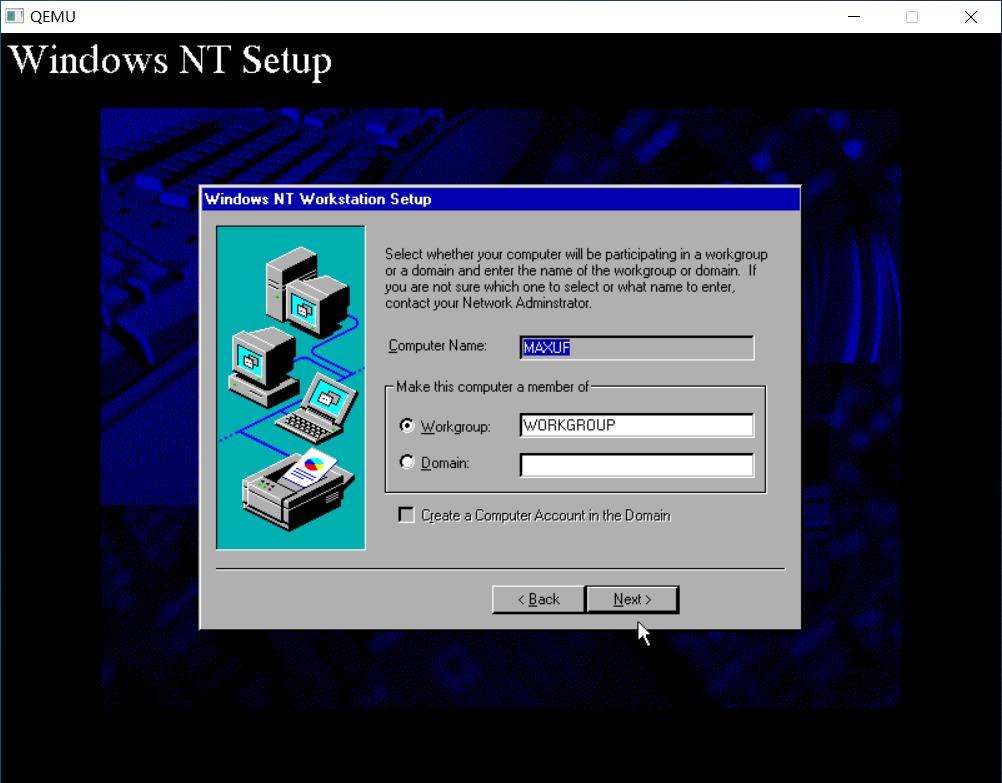
Task: Click the mouse cursor arrow graphic near Next
Action: (643, 631)
